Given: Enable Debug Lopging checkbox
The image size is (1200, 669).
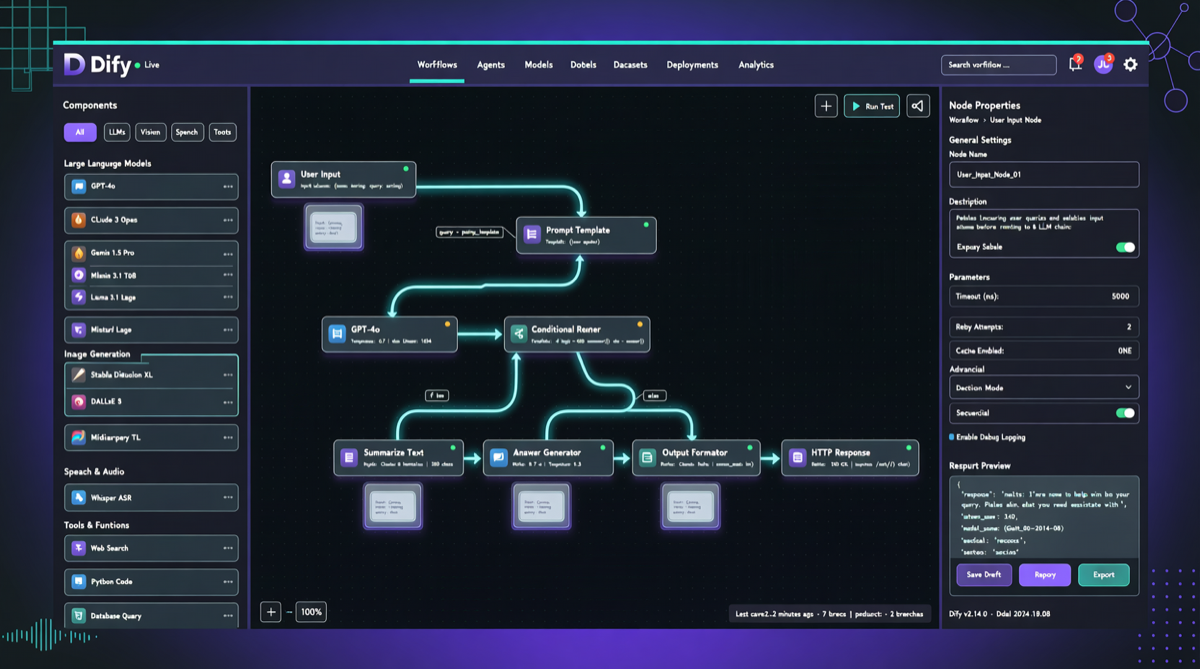Looking at the screenshot, I should [x=952, y=437].
